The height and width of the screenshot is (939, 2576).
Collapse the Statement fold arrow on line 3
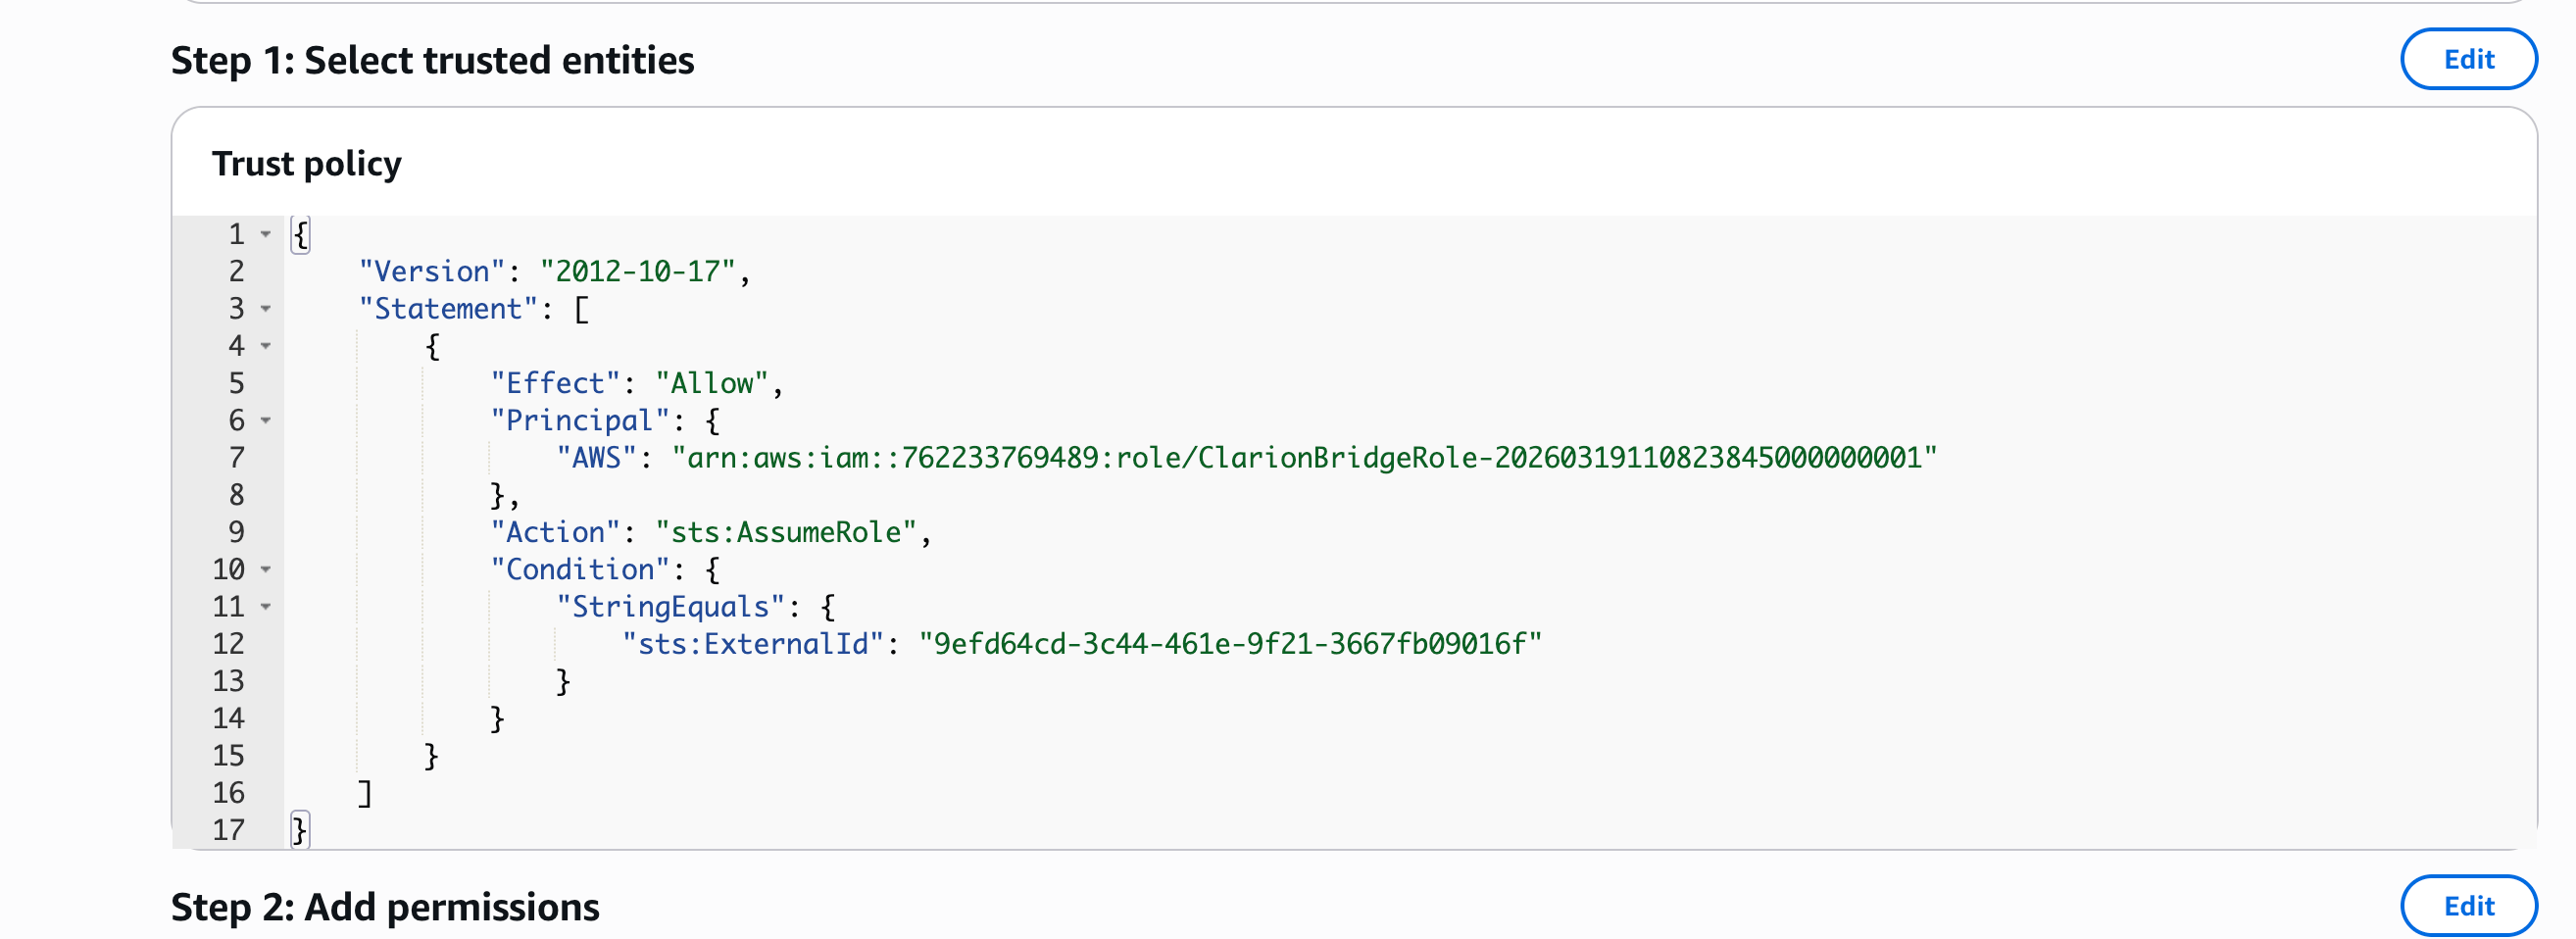[x=266, y=308]
